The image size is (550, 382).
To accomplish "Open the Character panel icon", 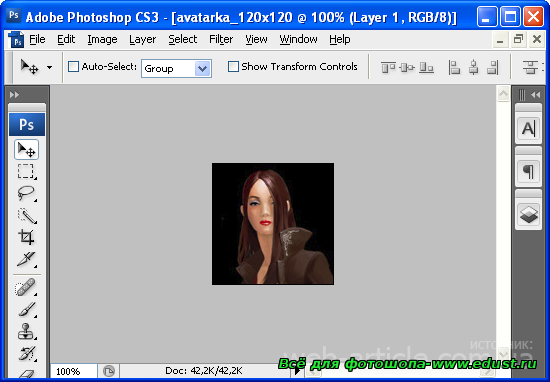I will coord(528,129).
